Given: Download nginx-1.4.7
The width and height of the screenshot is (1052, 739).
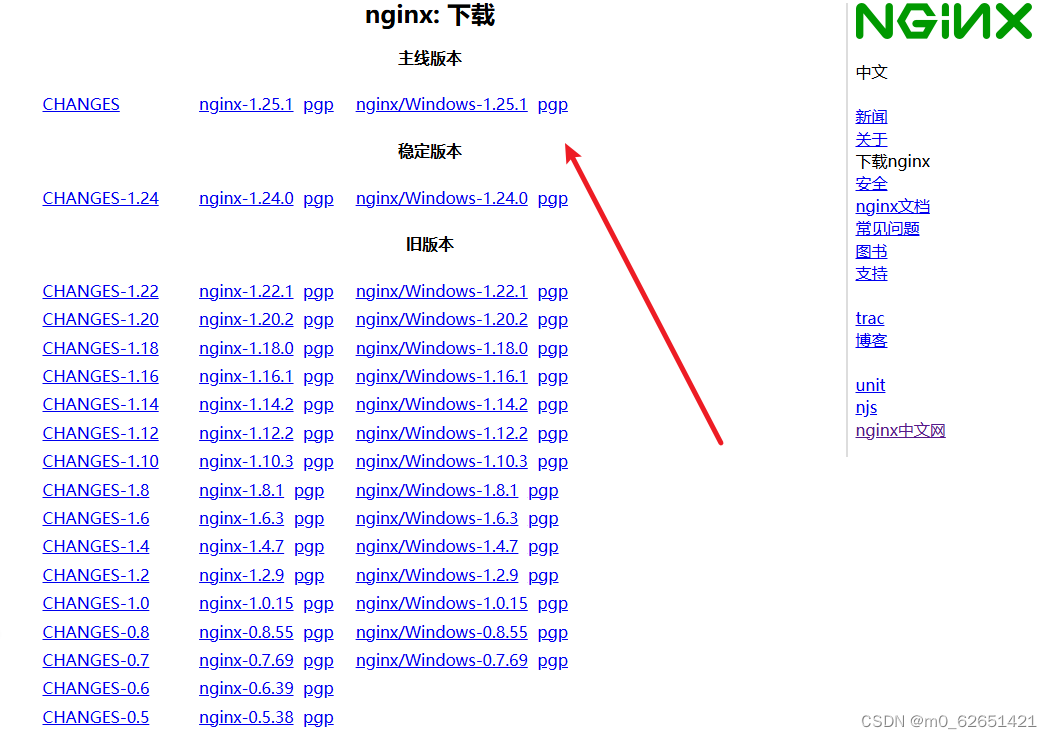Looking at the screenshot, I should point(242,547).
